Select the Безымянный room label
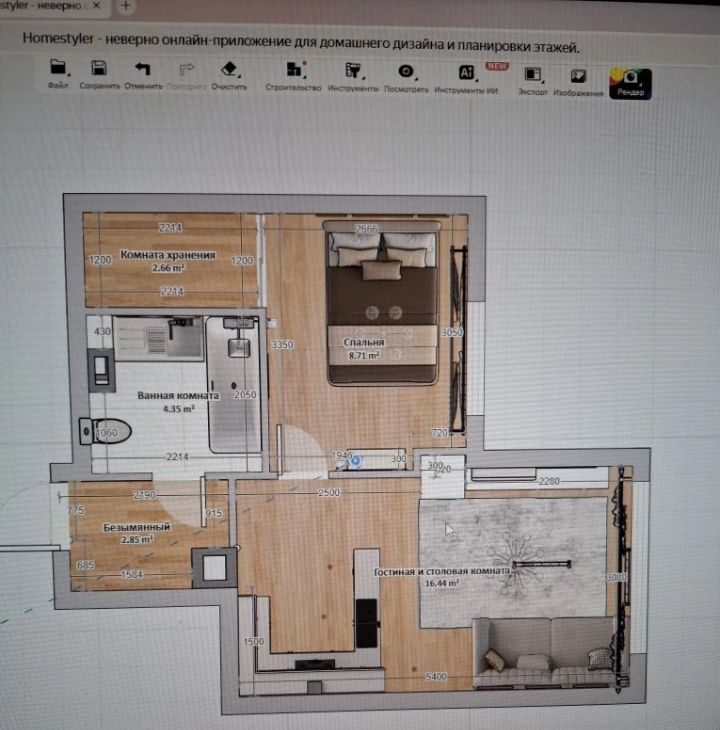This screenshot has height=730, width=720. coord(136,527)
